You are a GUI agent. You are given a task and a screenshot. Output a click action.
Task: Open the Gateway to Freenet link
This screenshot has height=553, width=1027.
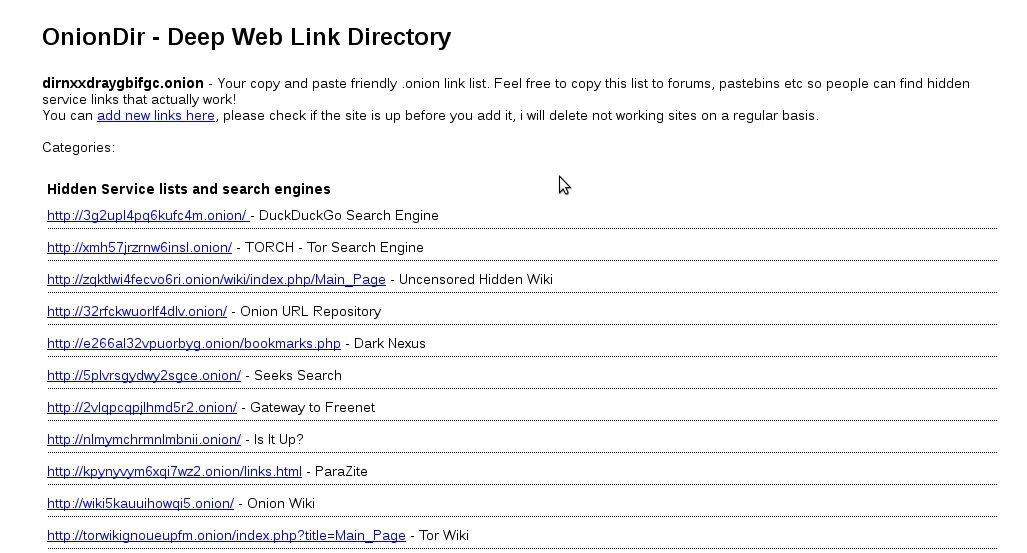click(x=142, y=408)
